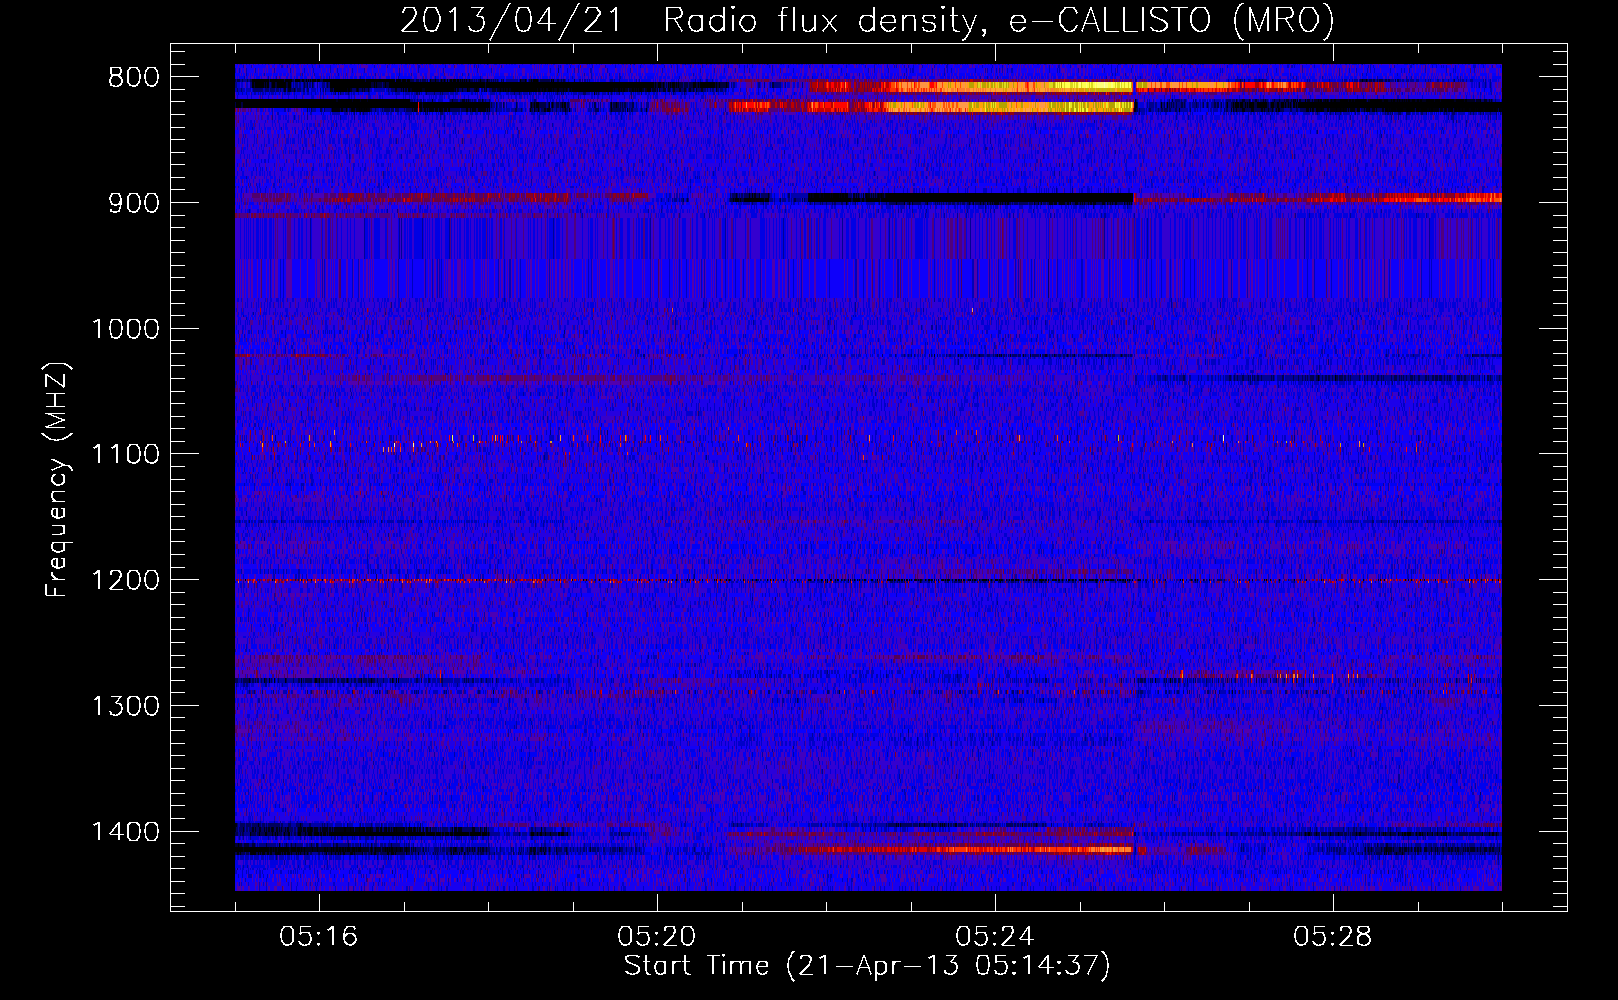
Task: Click the 900 frequency tick label
Action: (x=133, y=203)
